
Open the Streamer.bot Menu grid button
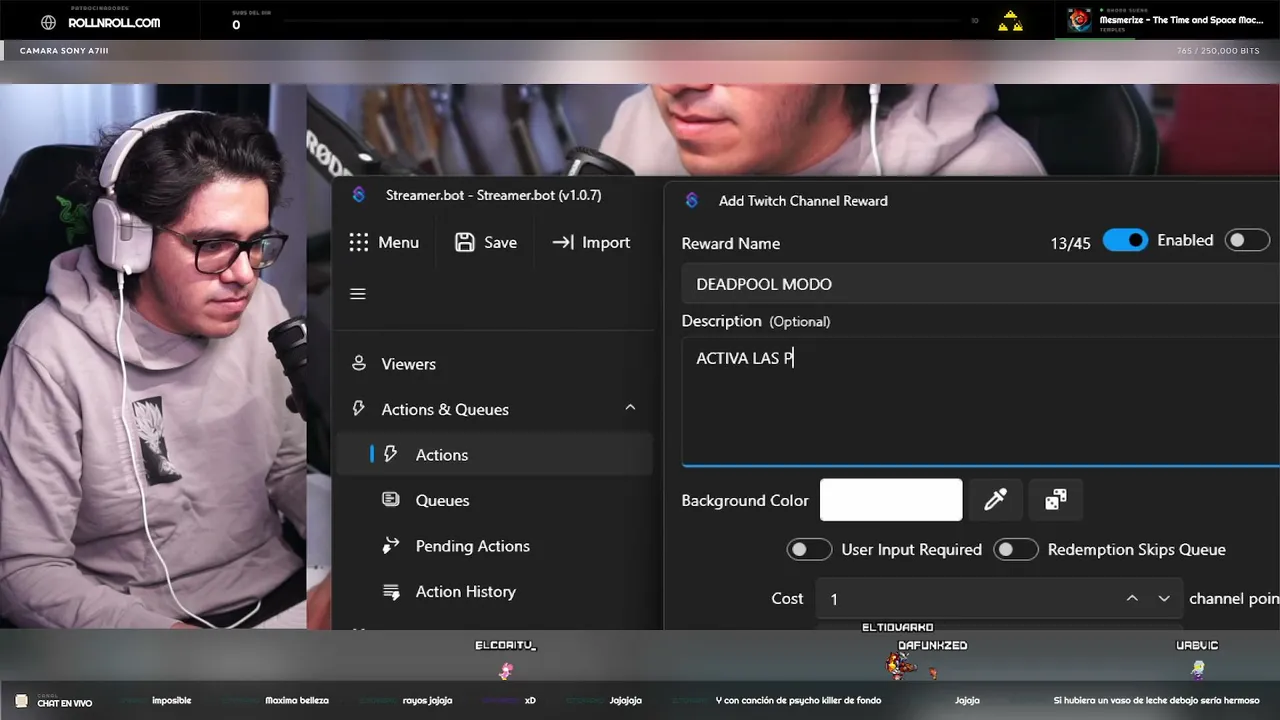click(384, 242)
